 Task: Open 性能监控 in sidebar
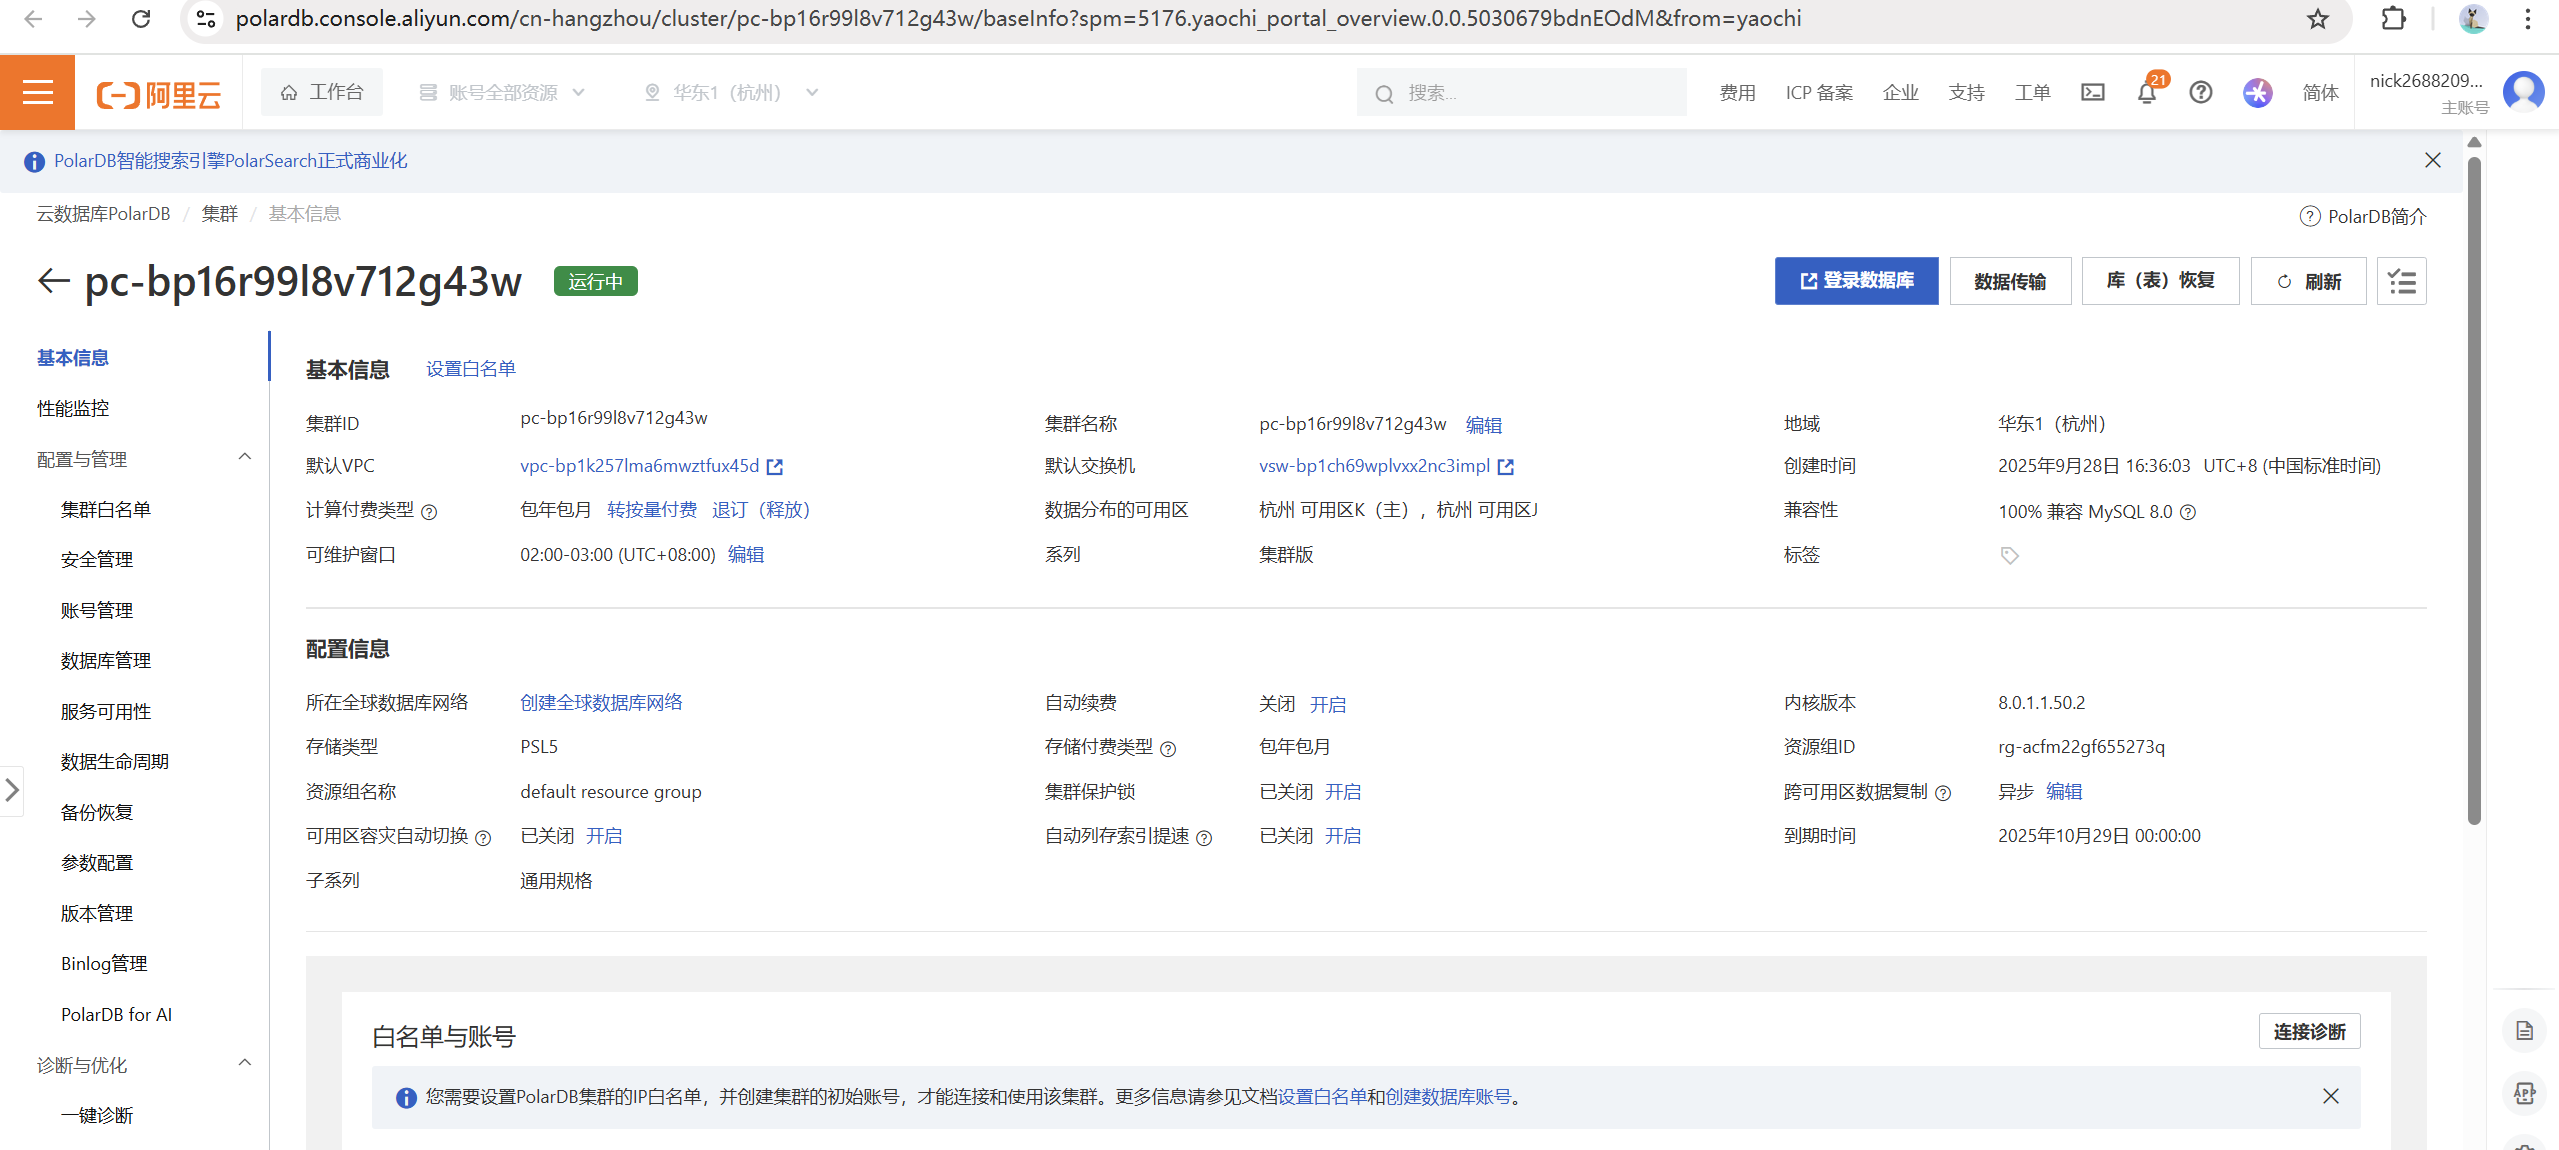(x=73, y=408)
